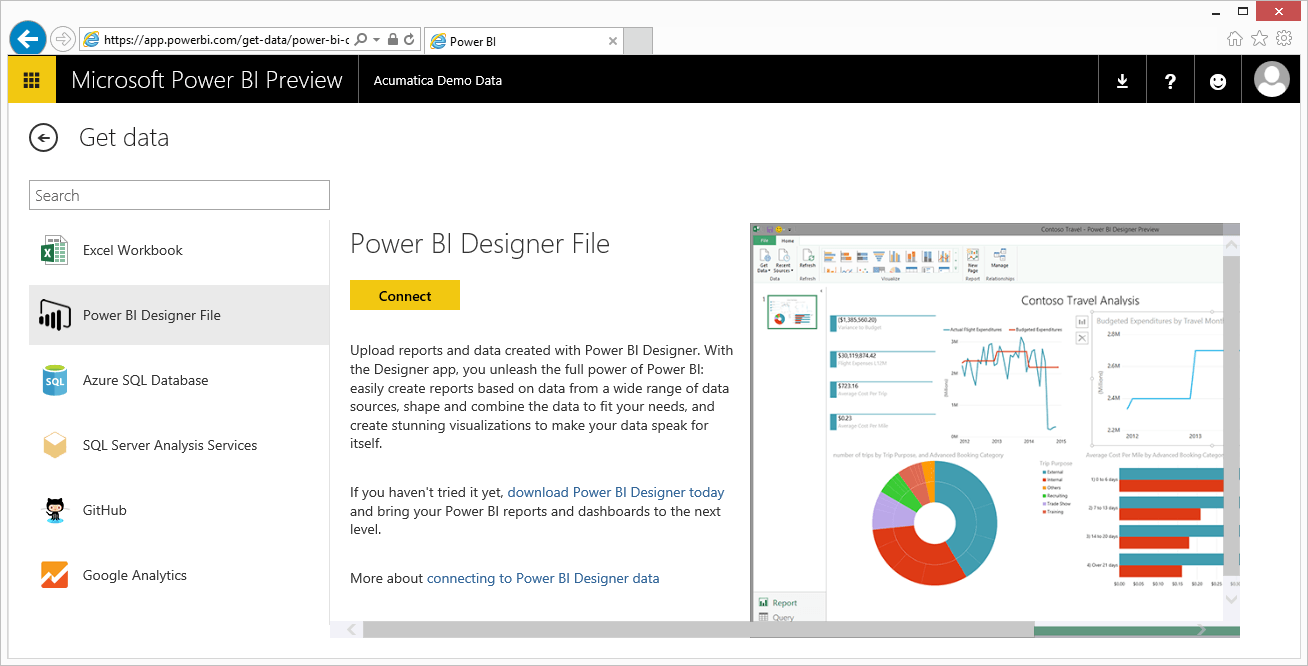Image resolution: width=1308 pixels, height=666 pixels.
Task: Click the browser forward button
Action: click(63, 39)
